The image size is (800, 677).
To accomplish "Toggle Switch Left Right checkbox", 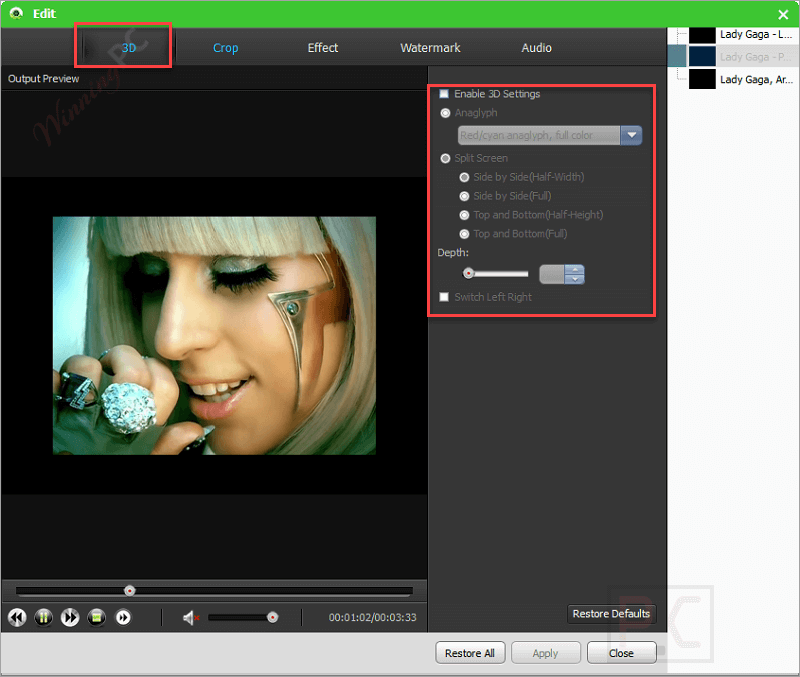I will coord(444,297).
